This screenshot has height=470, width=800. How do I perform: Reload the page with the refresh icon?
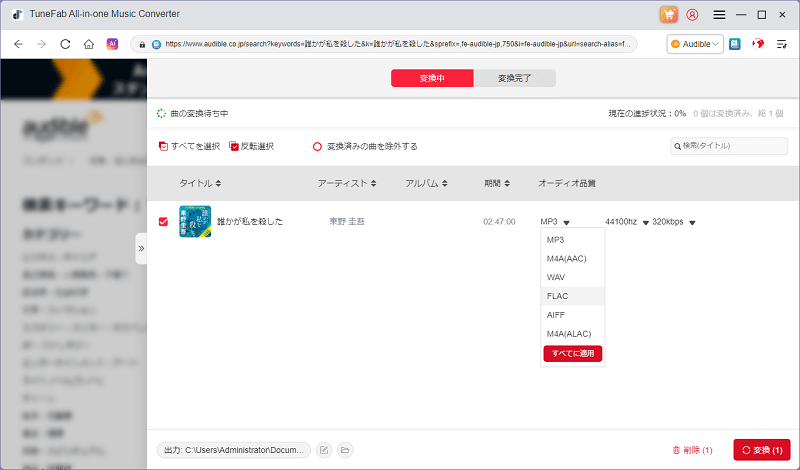point(65,44)
